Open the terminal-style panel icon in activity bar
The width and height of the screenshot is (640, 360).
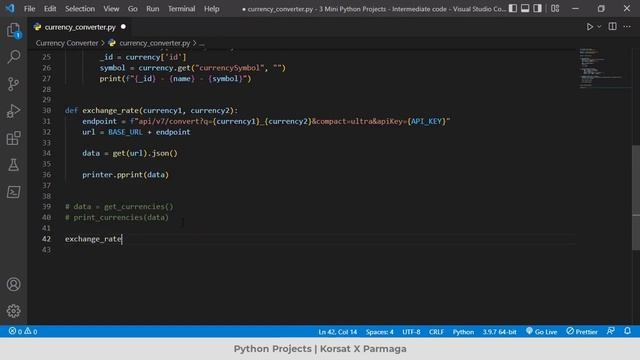pyautogui.click(x=13, y=192)
